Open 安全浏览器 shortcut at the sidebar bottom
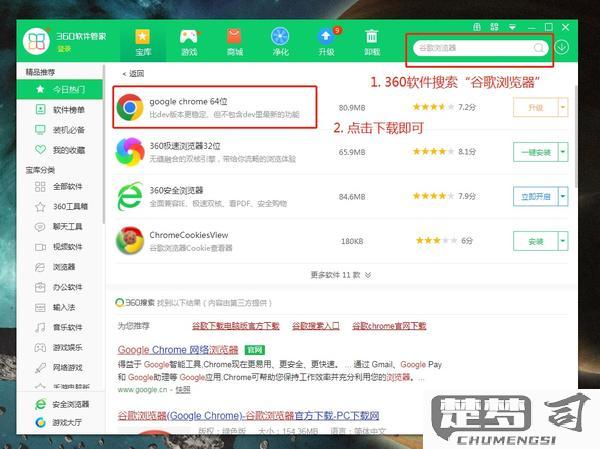 (61, 404)
